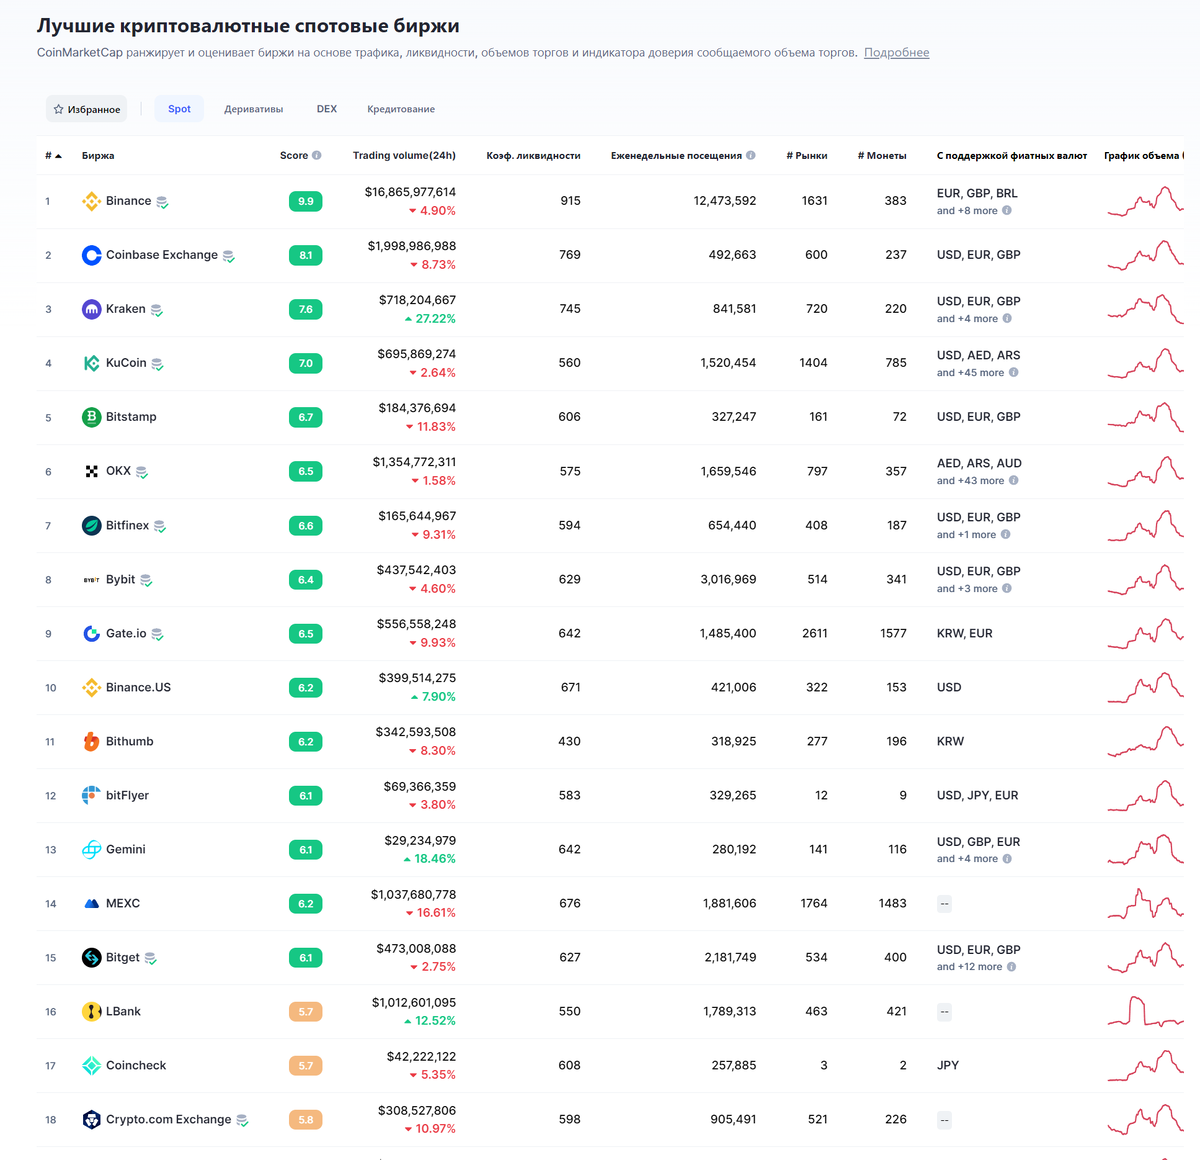Click the proof-of-reserves badge next to Binance
This screenshot has width=1200, height=1160.
pyautogui.click(x=162, y=202)
